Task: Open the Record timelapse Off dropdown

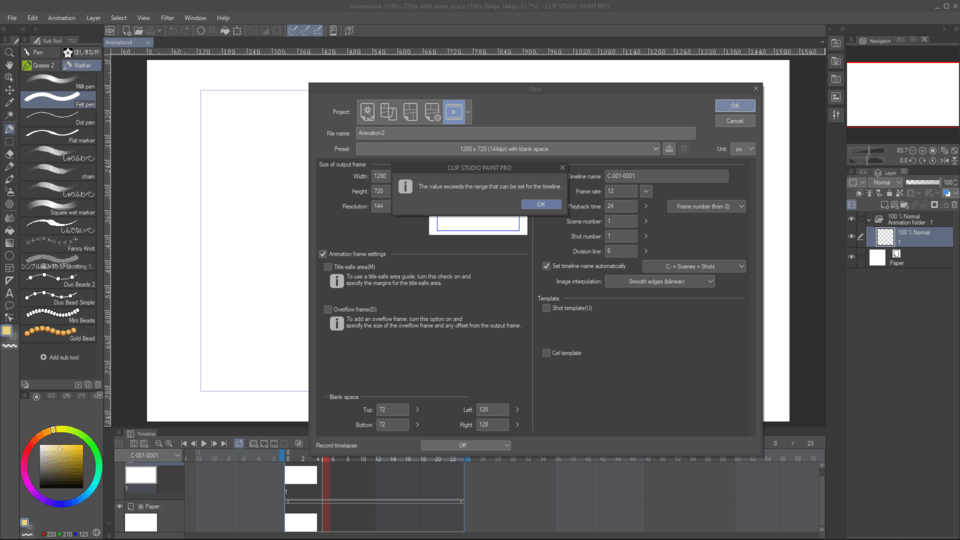Action: tap(466, 446)
